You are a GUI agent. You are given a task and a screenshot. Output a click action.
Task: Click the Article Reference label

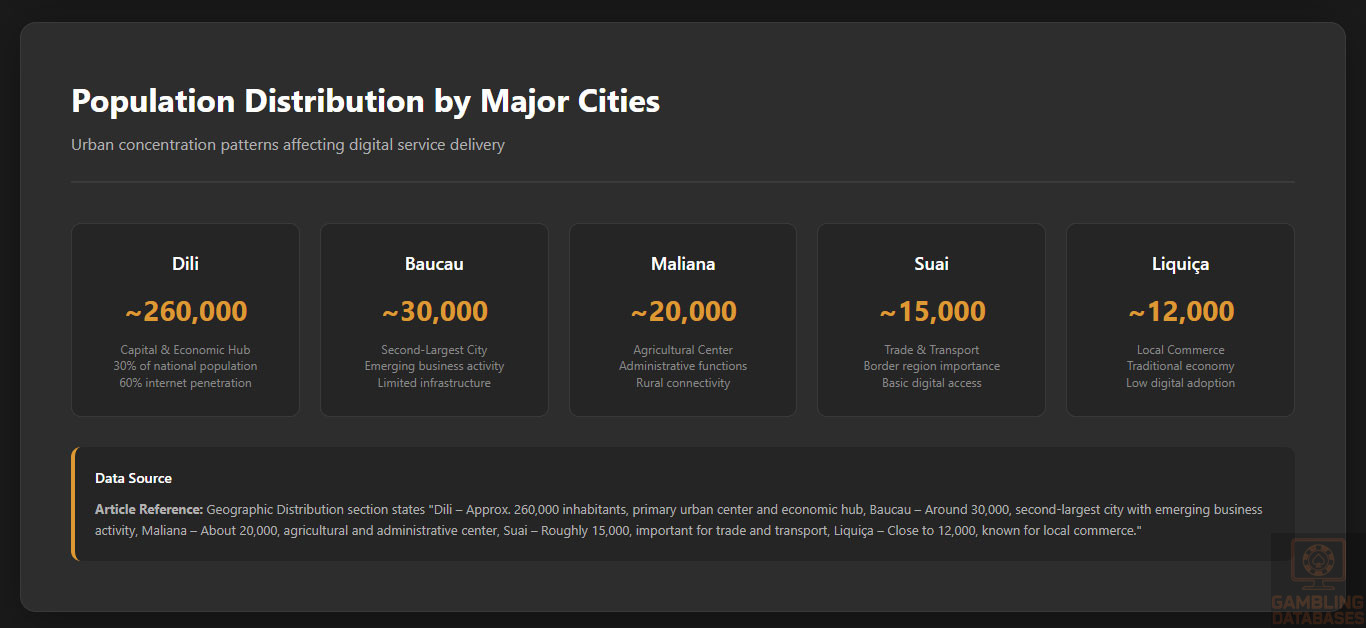click(x=149, y=510)
